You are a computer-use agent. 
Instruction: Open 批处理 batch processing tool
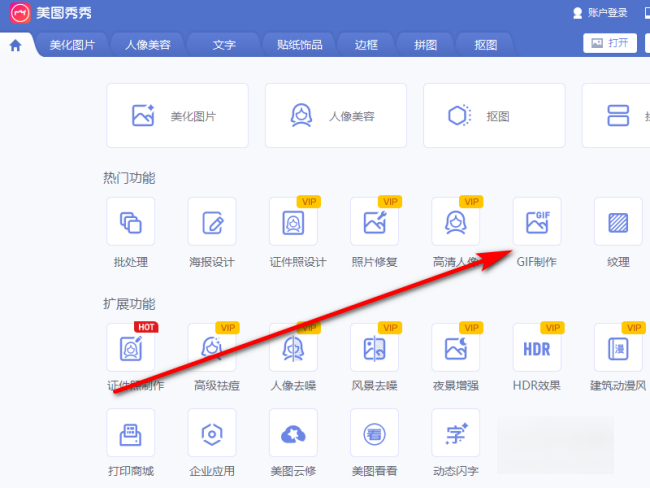pyautogui.click(x=130, y=222)
